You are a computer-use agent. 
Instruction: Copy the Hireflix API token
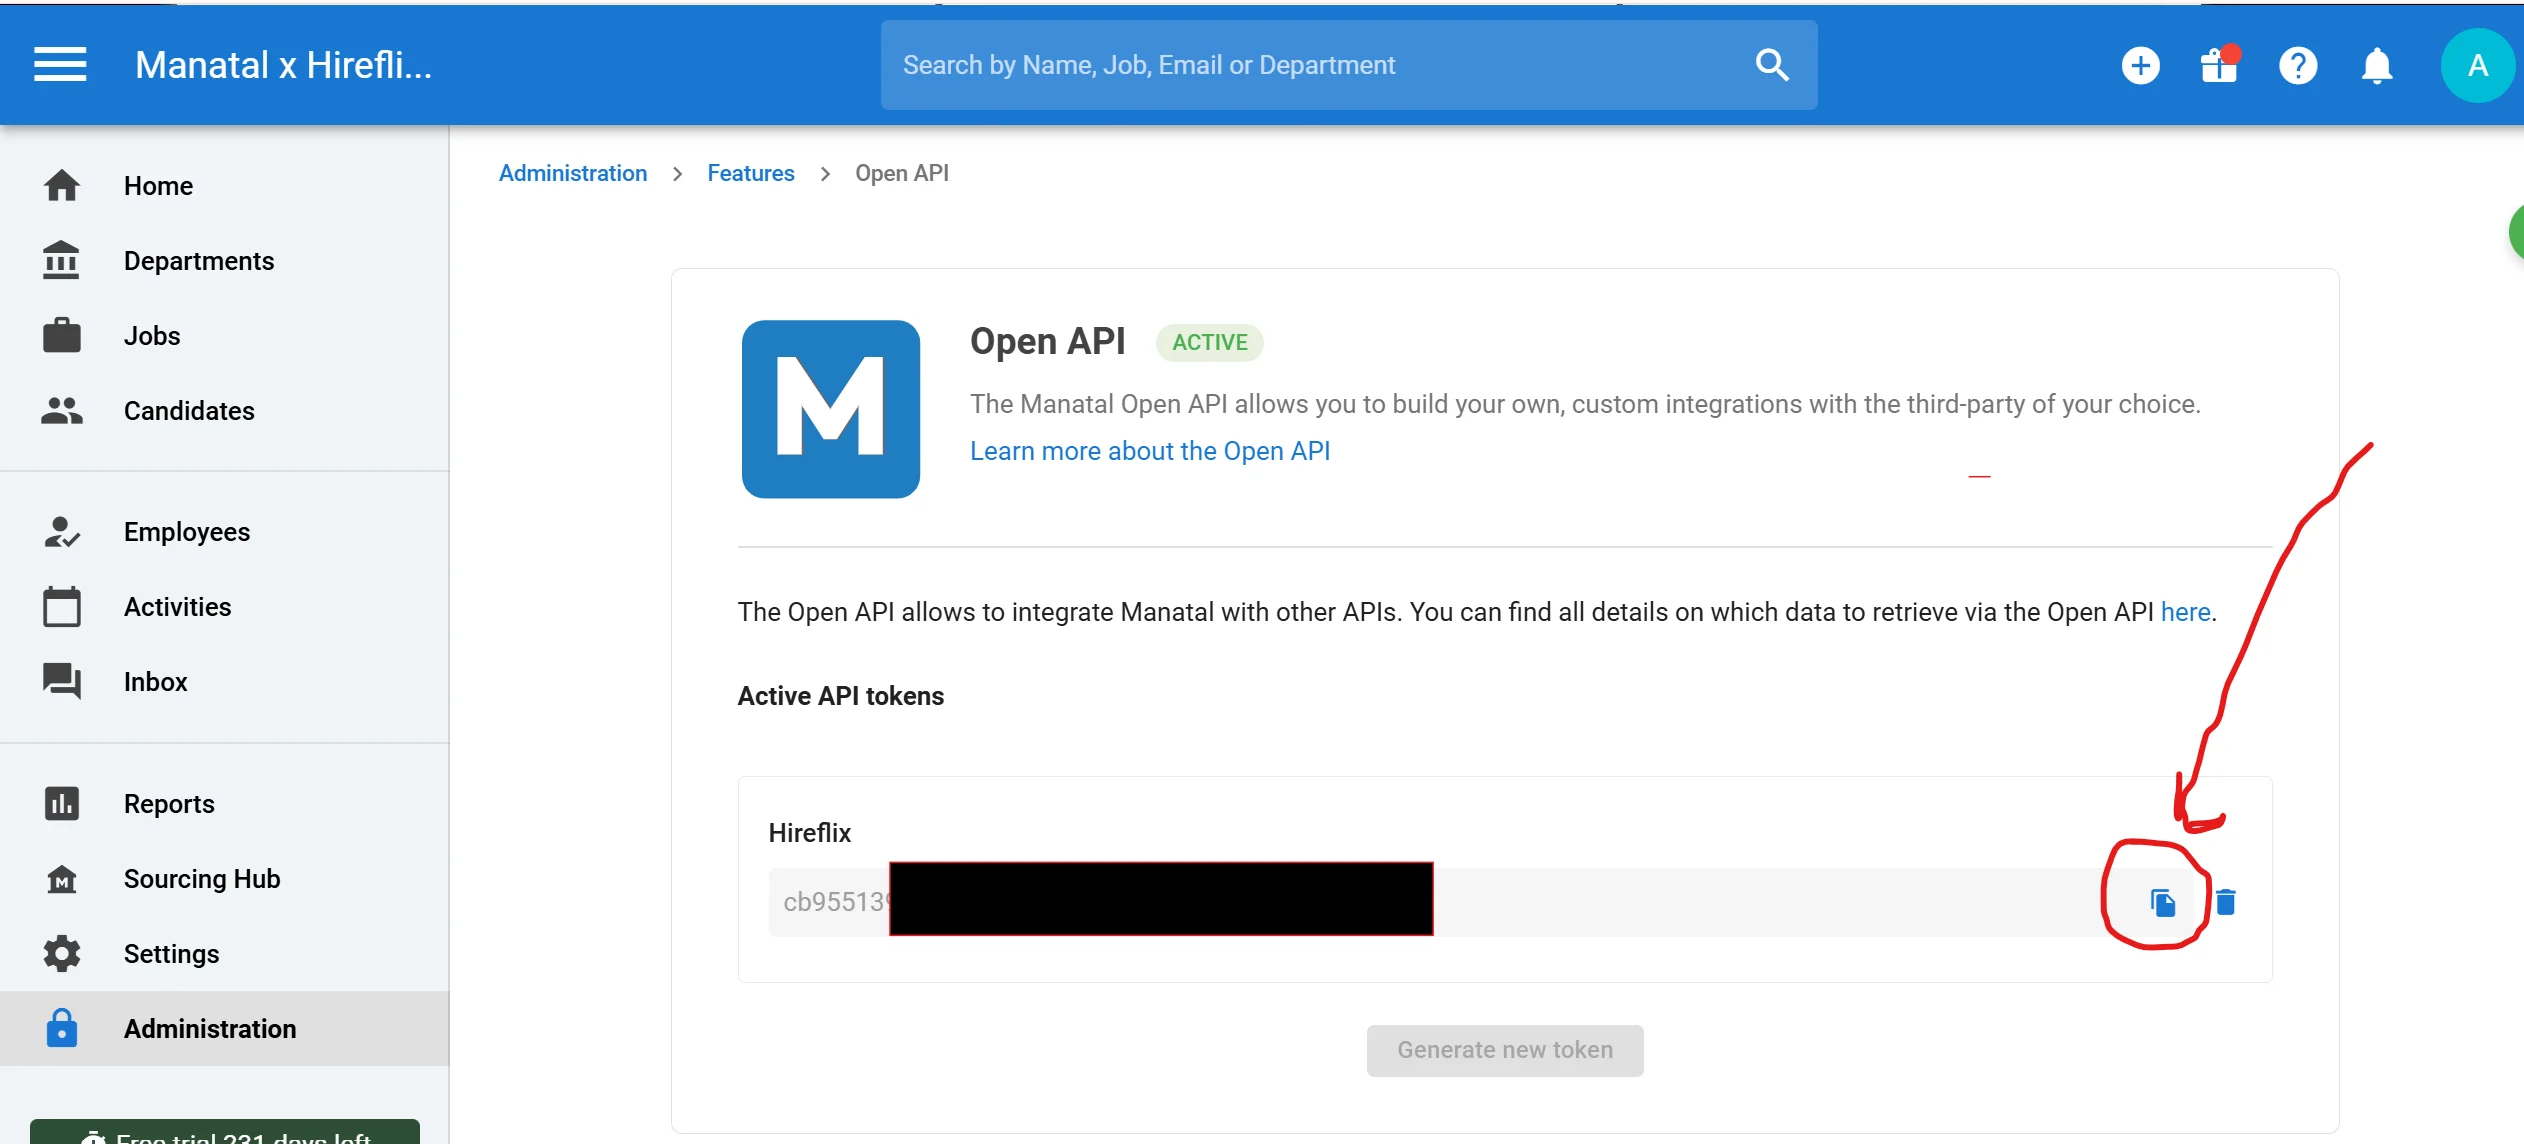(2163, 903)
